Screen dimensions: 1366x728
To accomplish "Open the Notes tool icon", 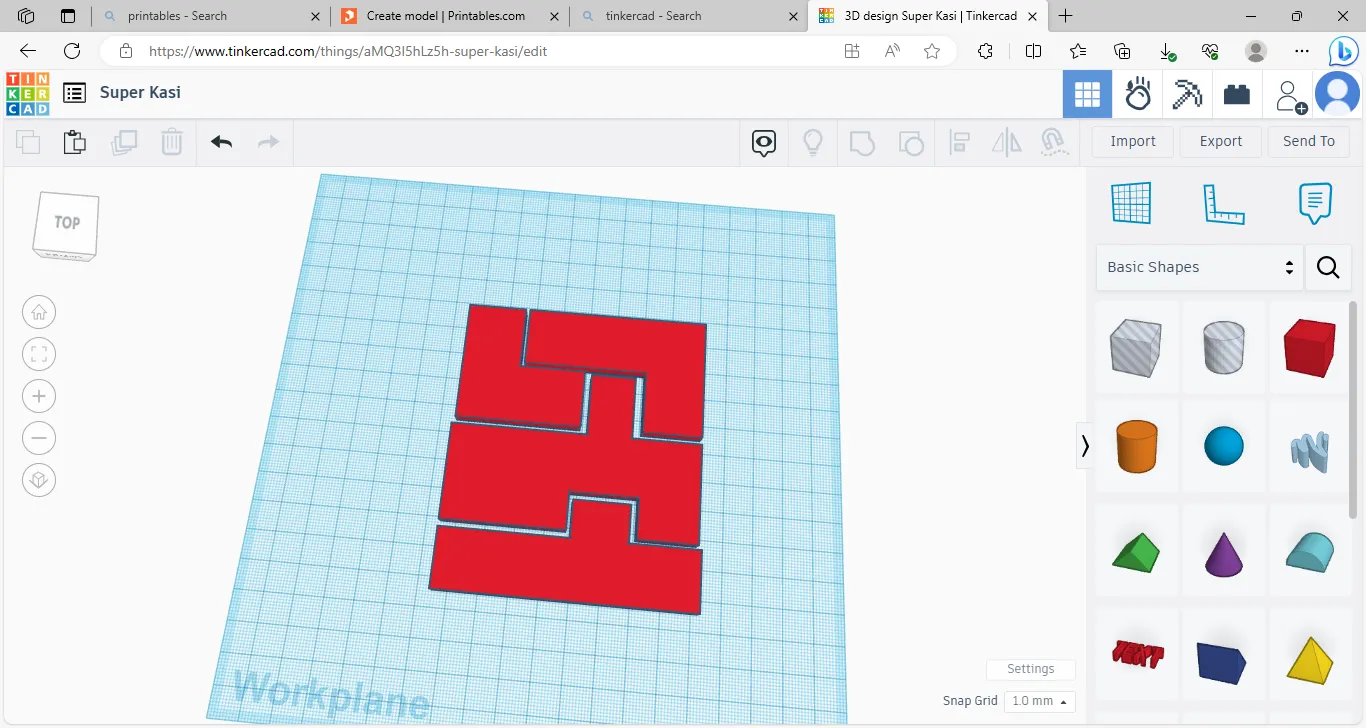I will [1315, 204].
